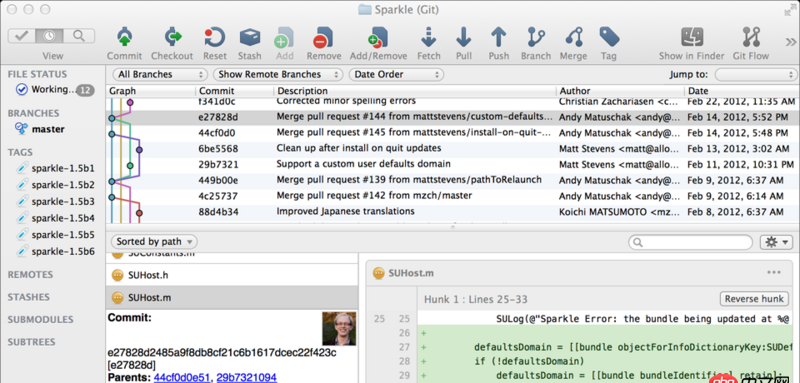
Task: Open Show Remote Branches dropdown
Action: [x=278, y=74]
